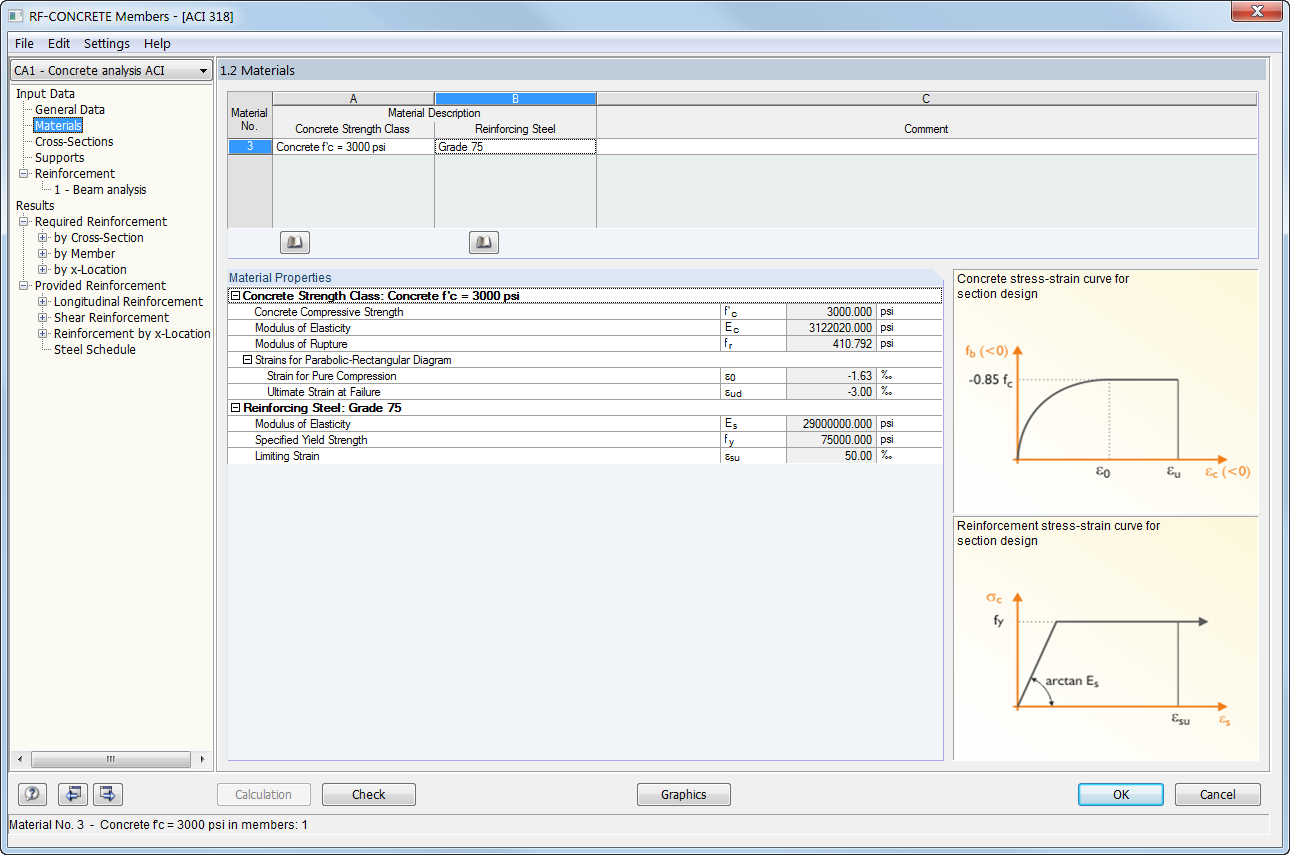Click the concrete stress-strain curve diagram
The image size is (1290, 855).
(1105, 392)
